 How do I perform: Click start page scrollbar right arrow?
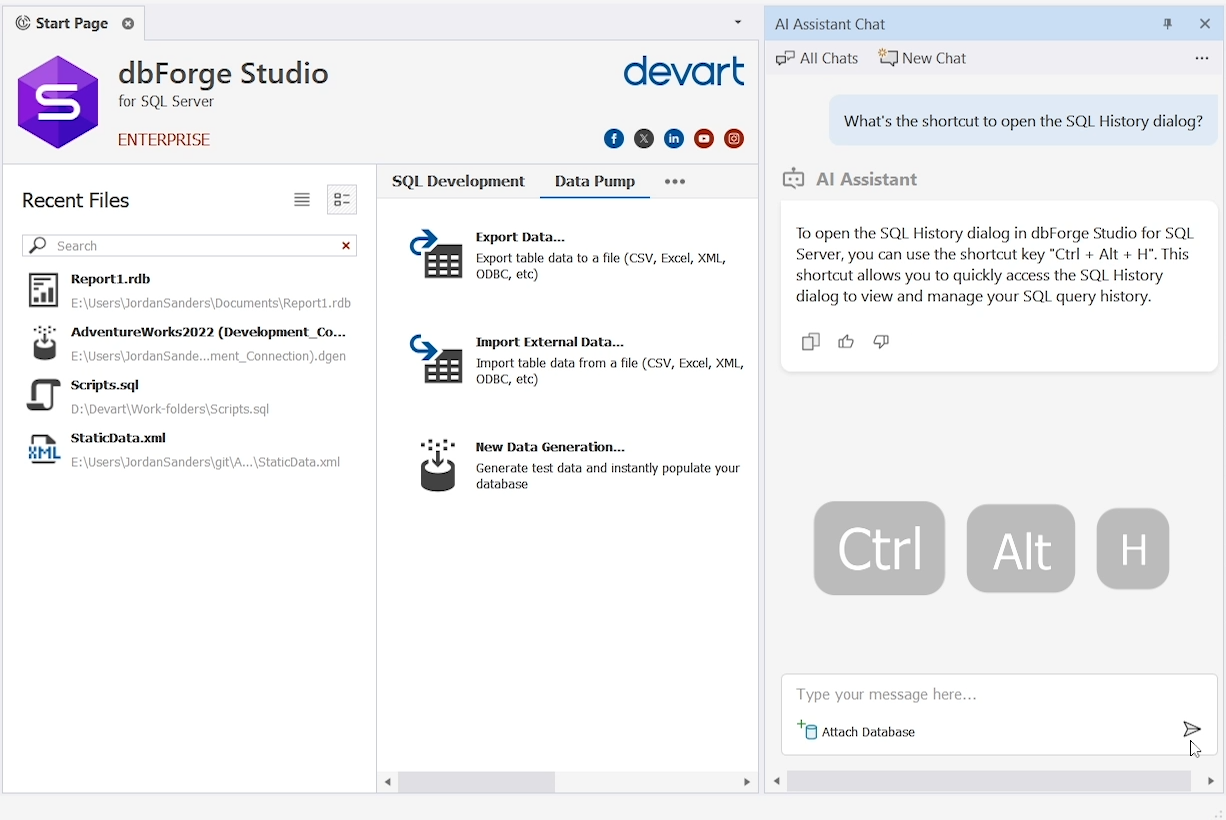tap(747, 782)
